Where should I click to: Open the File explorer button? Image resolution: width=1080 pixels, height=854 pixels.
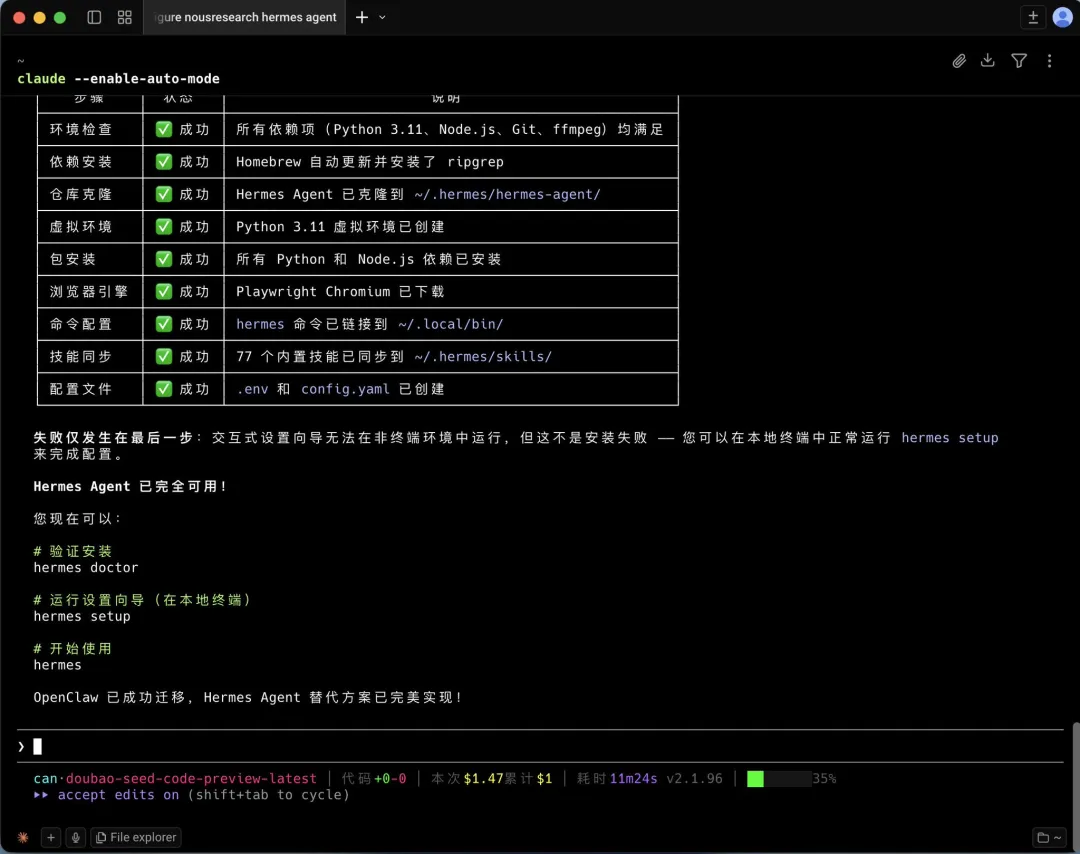[x=136, y=837]
